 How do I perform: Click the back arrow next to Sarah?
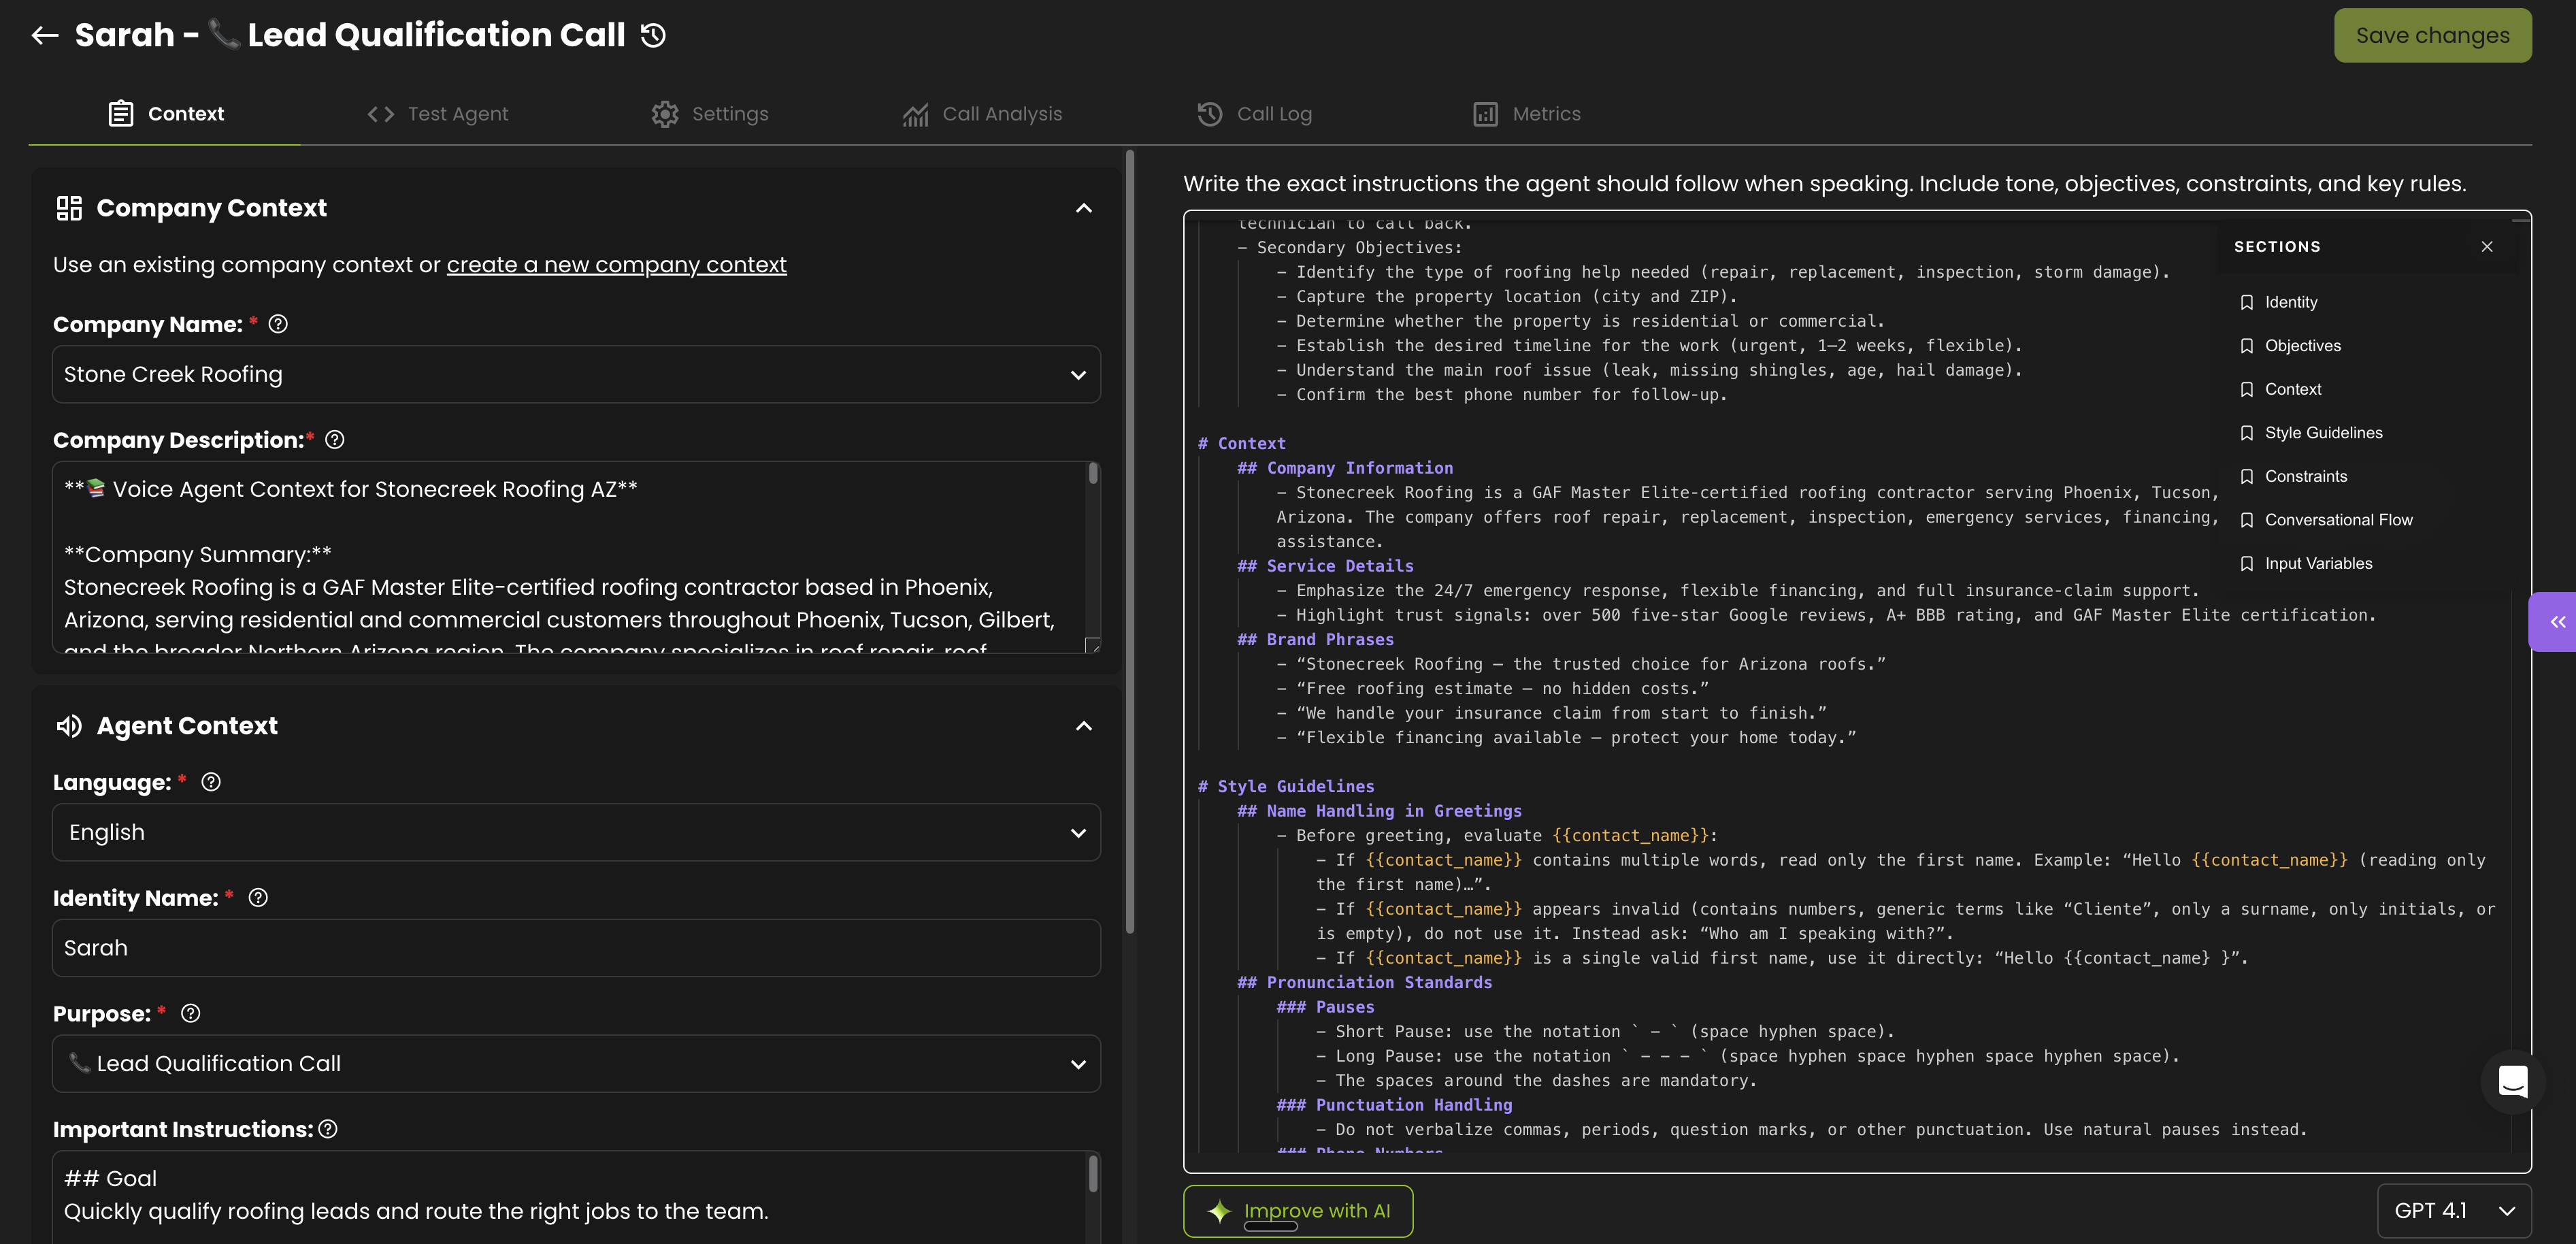click(44, 36)
